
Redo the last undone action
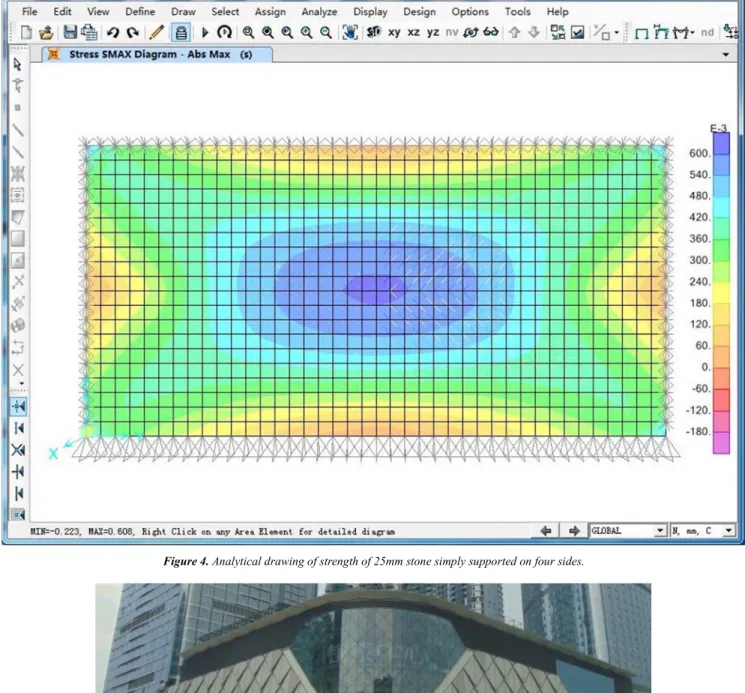point(133,32)
